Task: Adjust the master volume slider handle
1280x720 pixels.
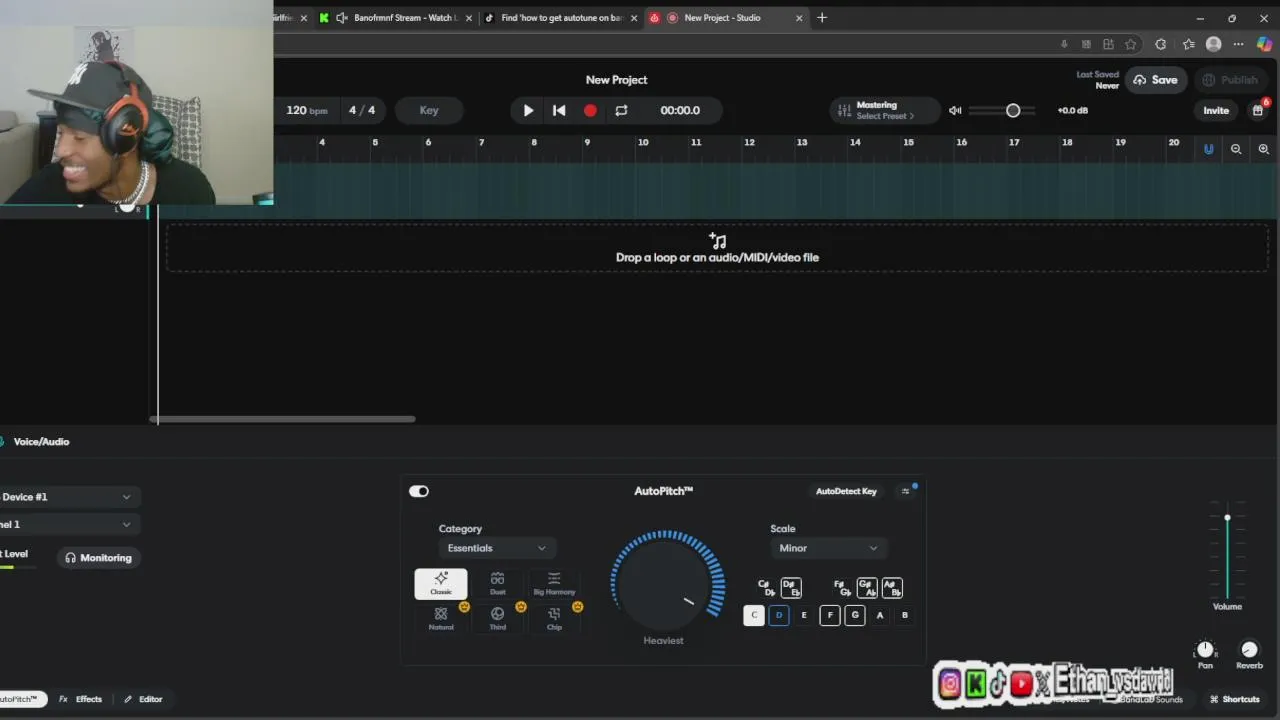Action: pos(1013,110)
